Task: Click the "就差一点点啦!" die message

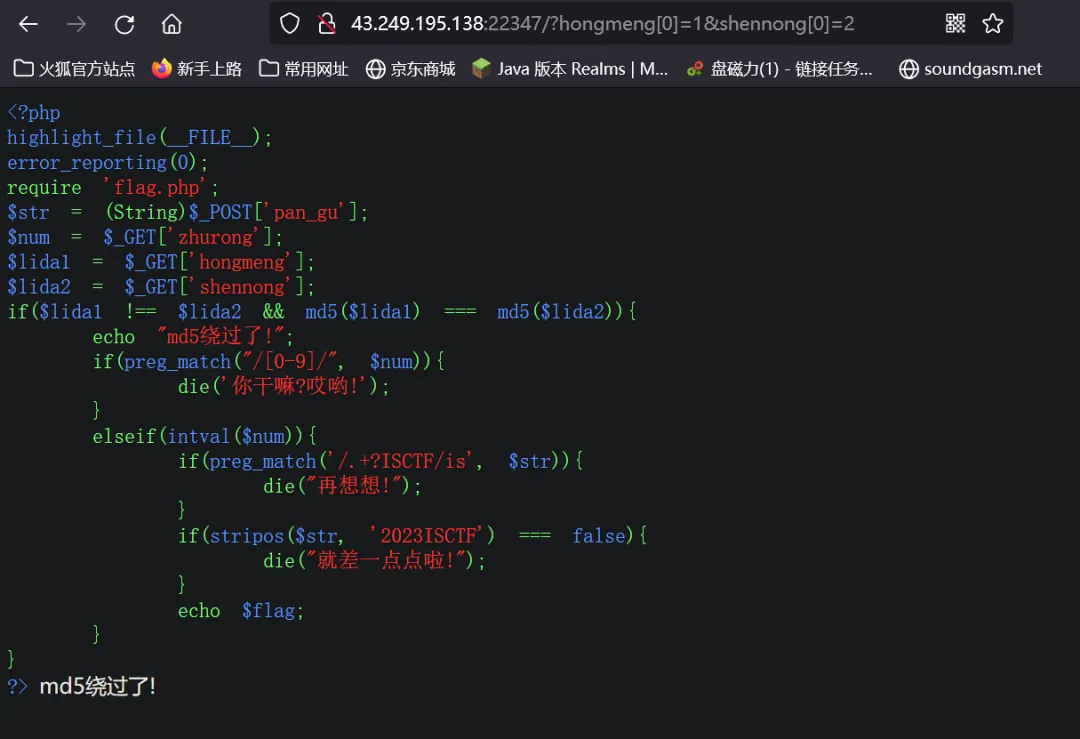Action: (x=386, y=560)
